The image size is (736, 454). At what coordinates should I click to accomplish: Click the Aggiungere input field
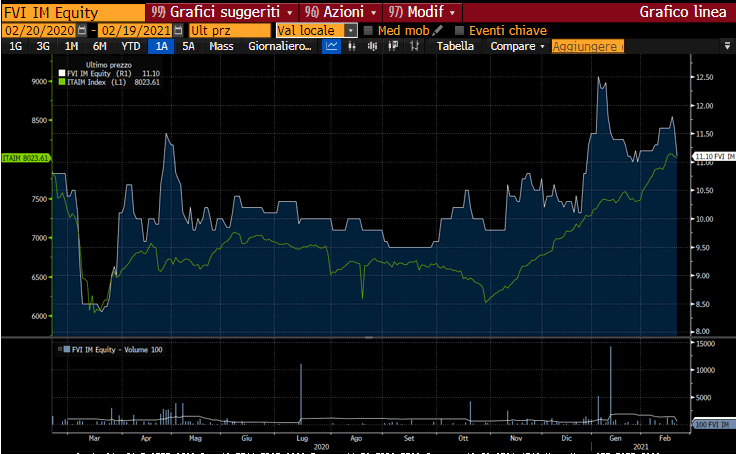pyautogui.click(x=588, y=46)
